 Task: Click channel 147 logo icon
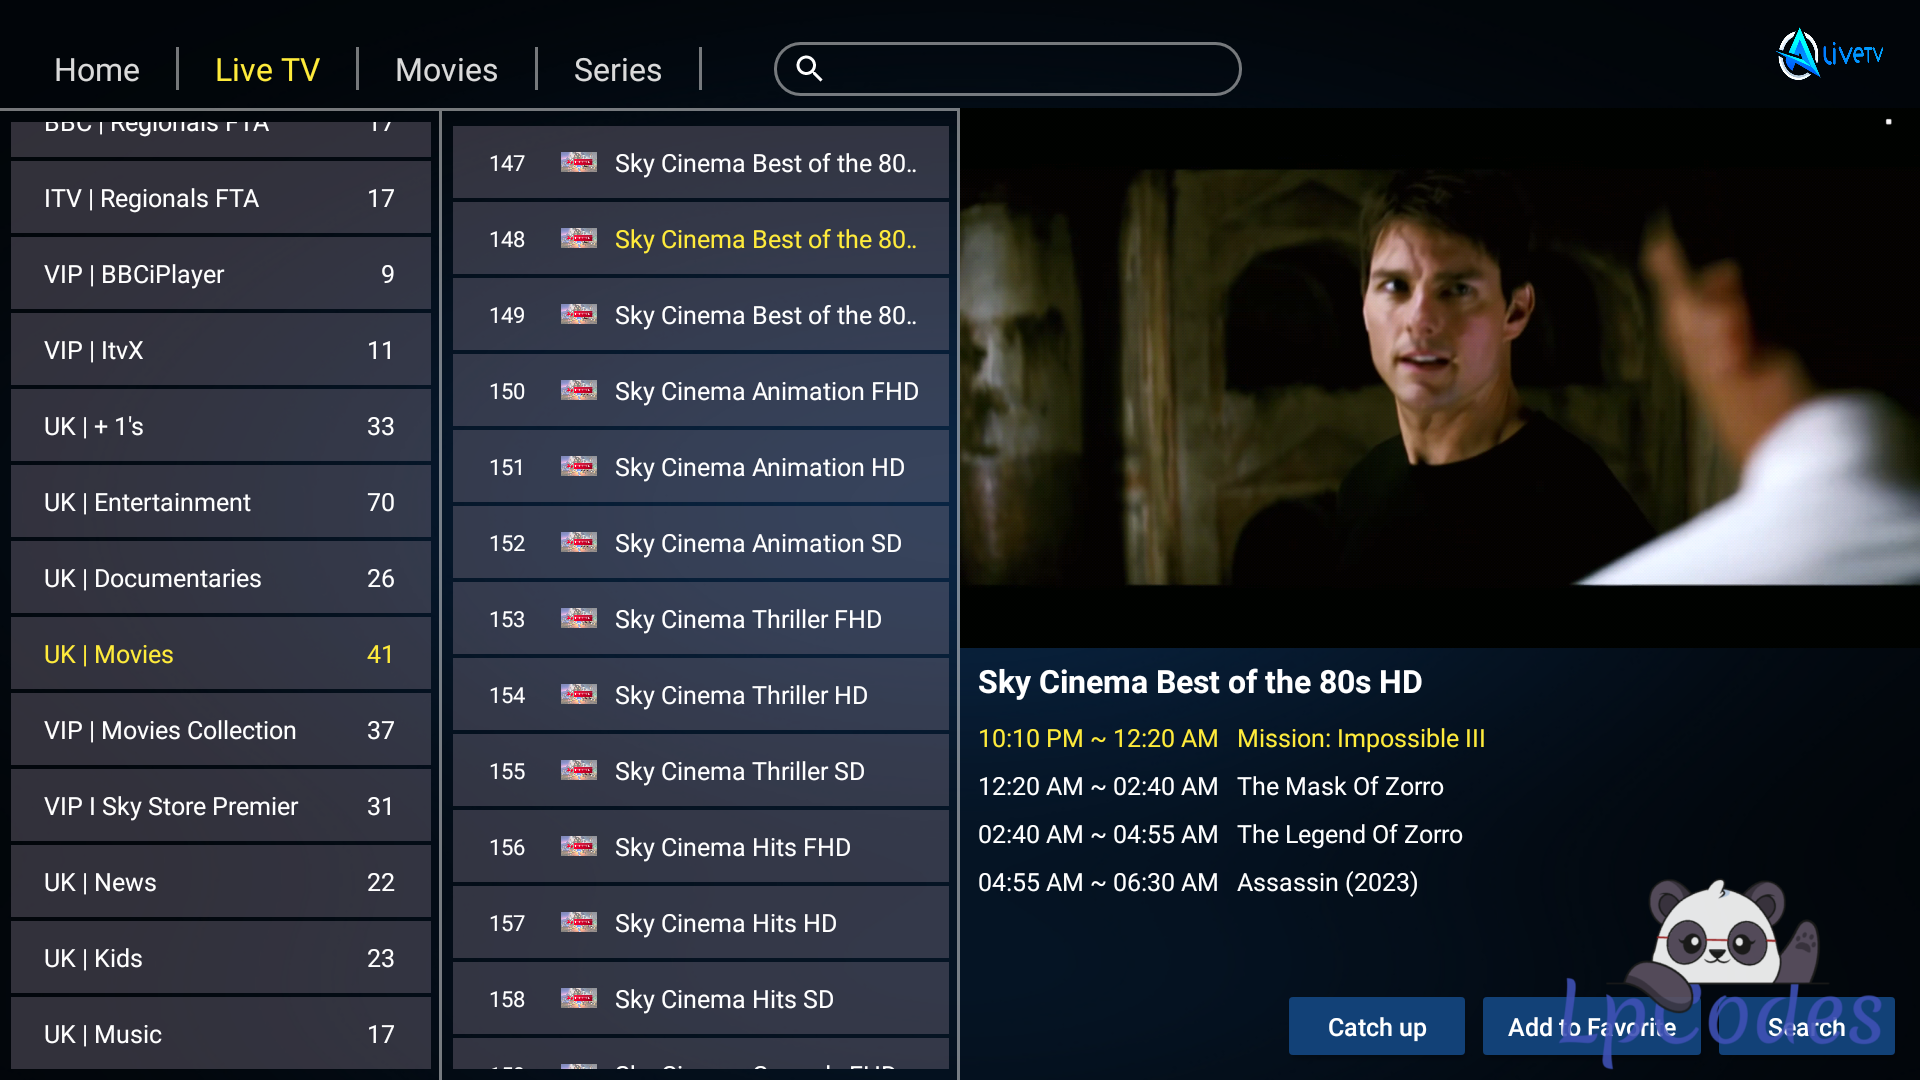point(579,162)
